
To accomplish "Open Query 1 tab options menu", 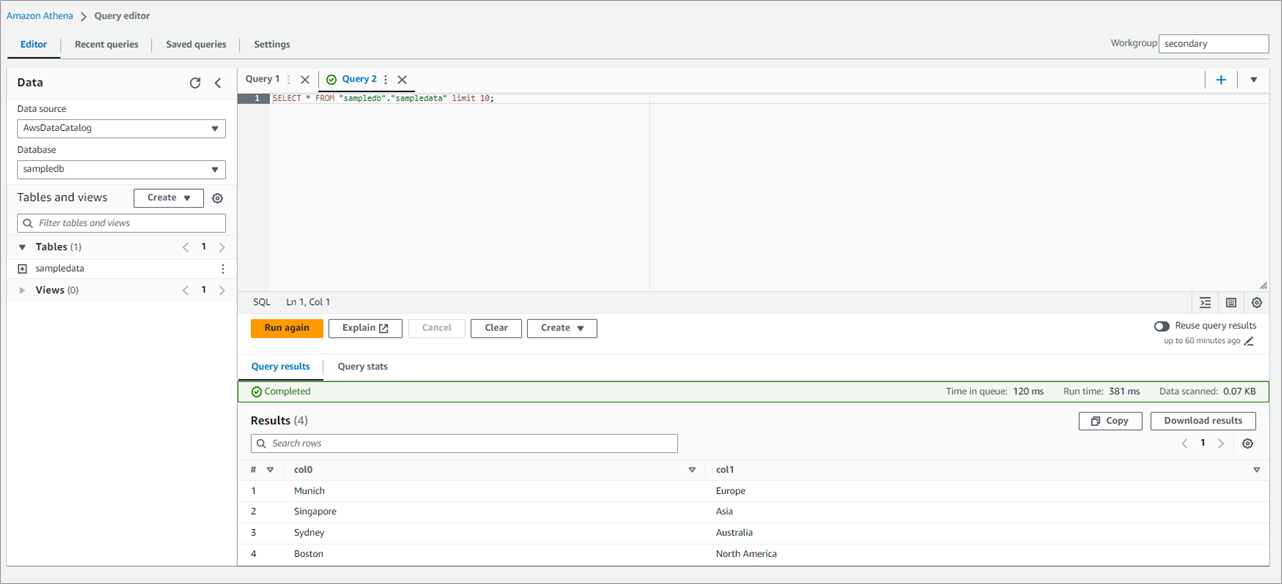I will [x=289, y=80].
